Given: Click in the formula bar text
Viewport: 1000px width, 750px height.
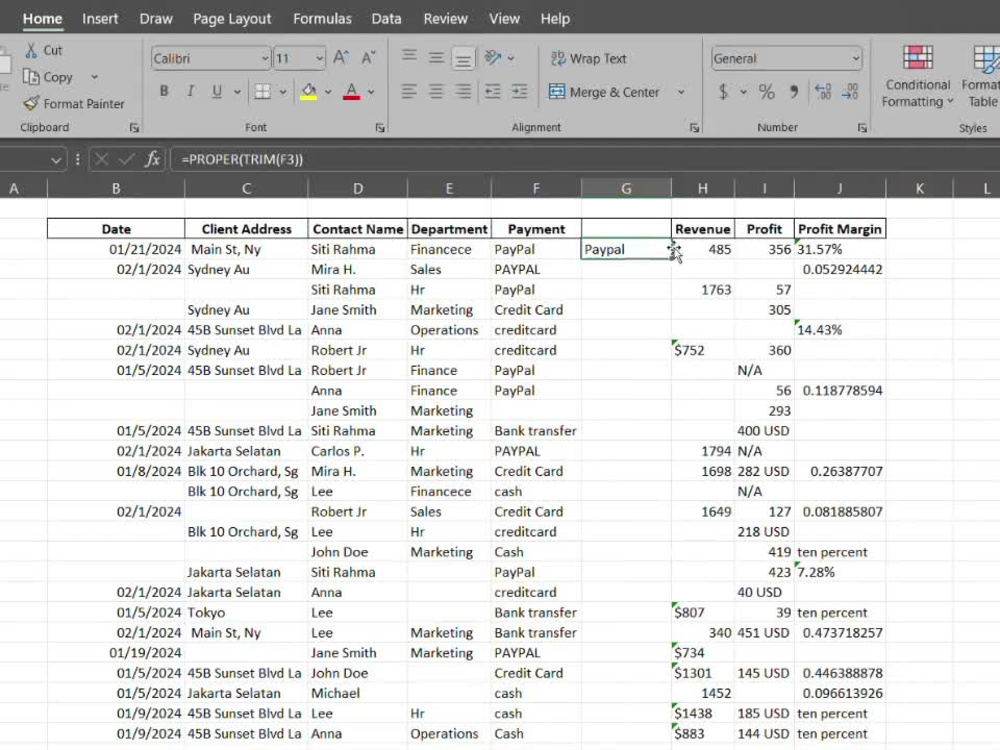Looking at the screenshot, I should (x=242, y=159).
